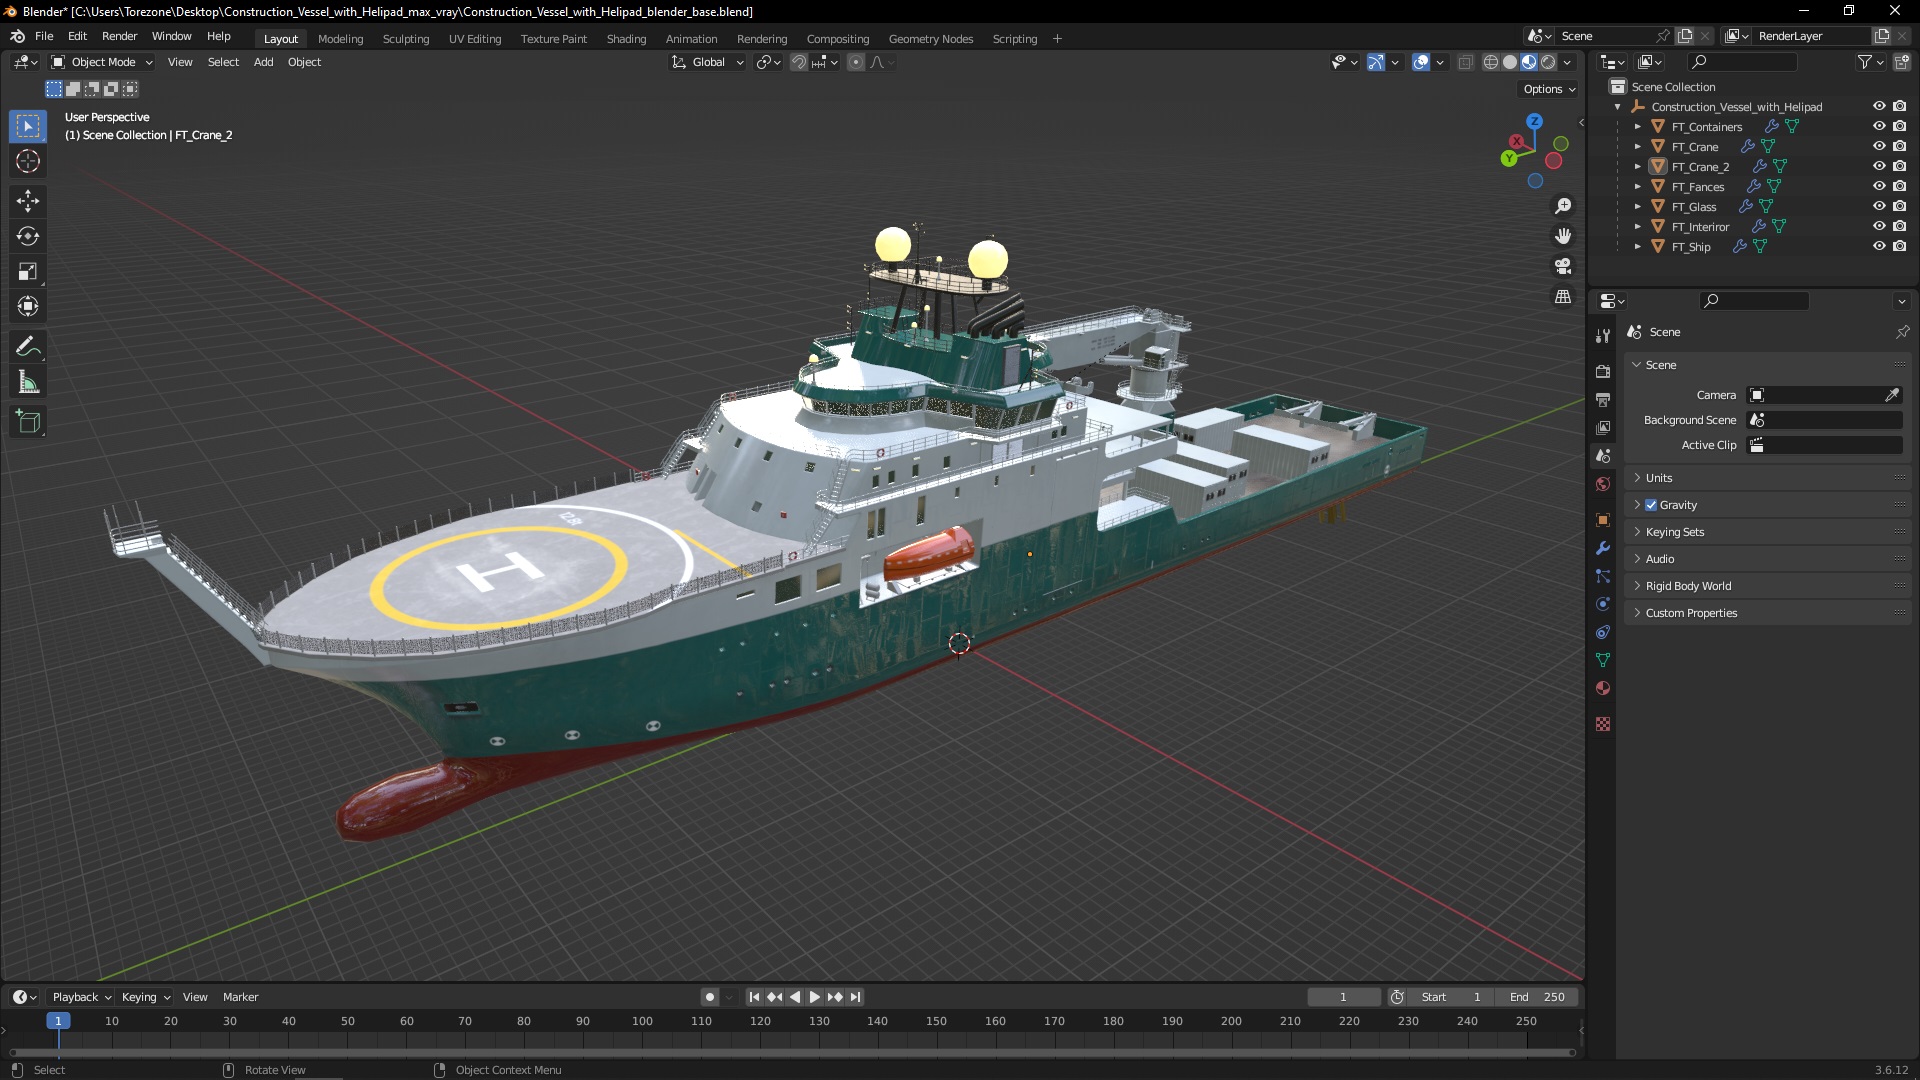Select the Move tool
Viewport: 1920px width, 1080px height.
(28, 201)
